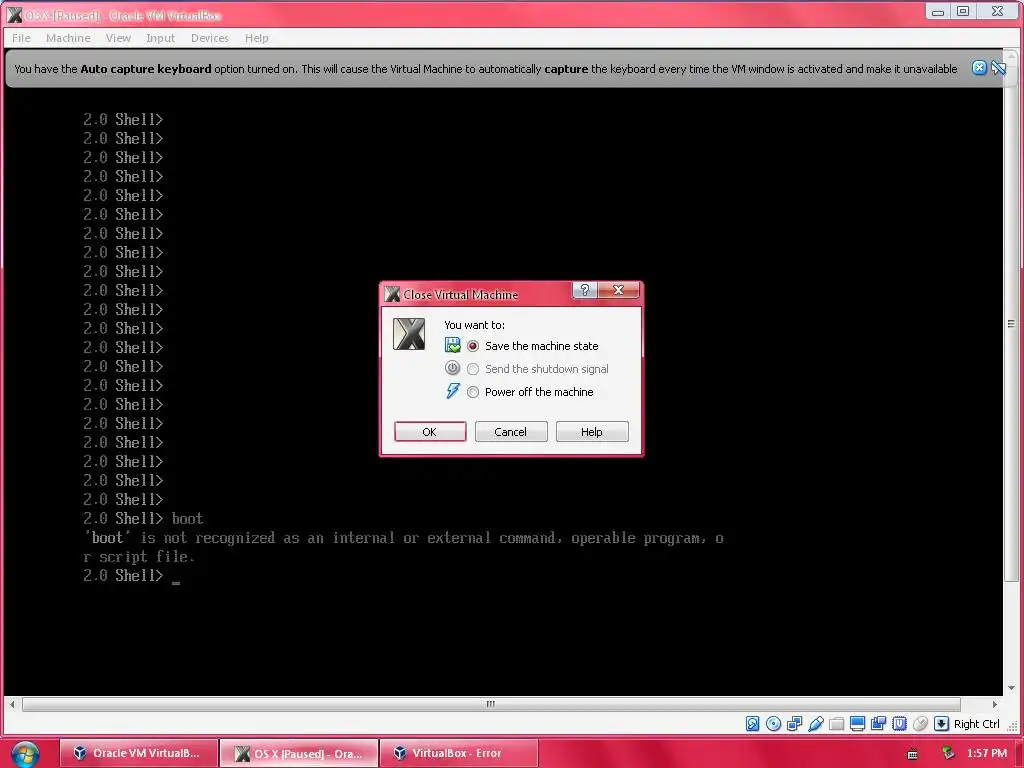Switch to Oracle VM VirtualBox taskbar item
1024x768 pixels.
point(138,753)
